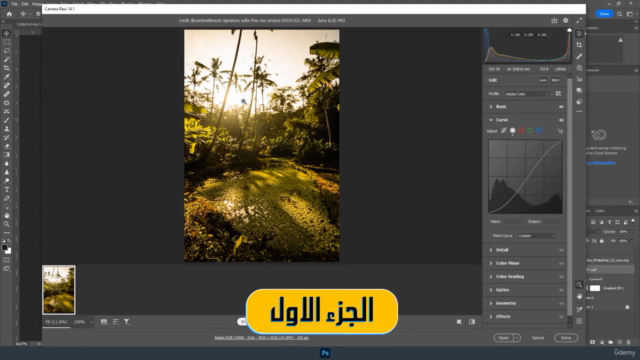The height and width of the screenshot is (360, 640).
Task: Click Camera Raw Zoom tool at right strip
Action: point(579,284)
